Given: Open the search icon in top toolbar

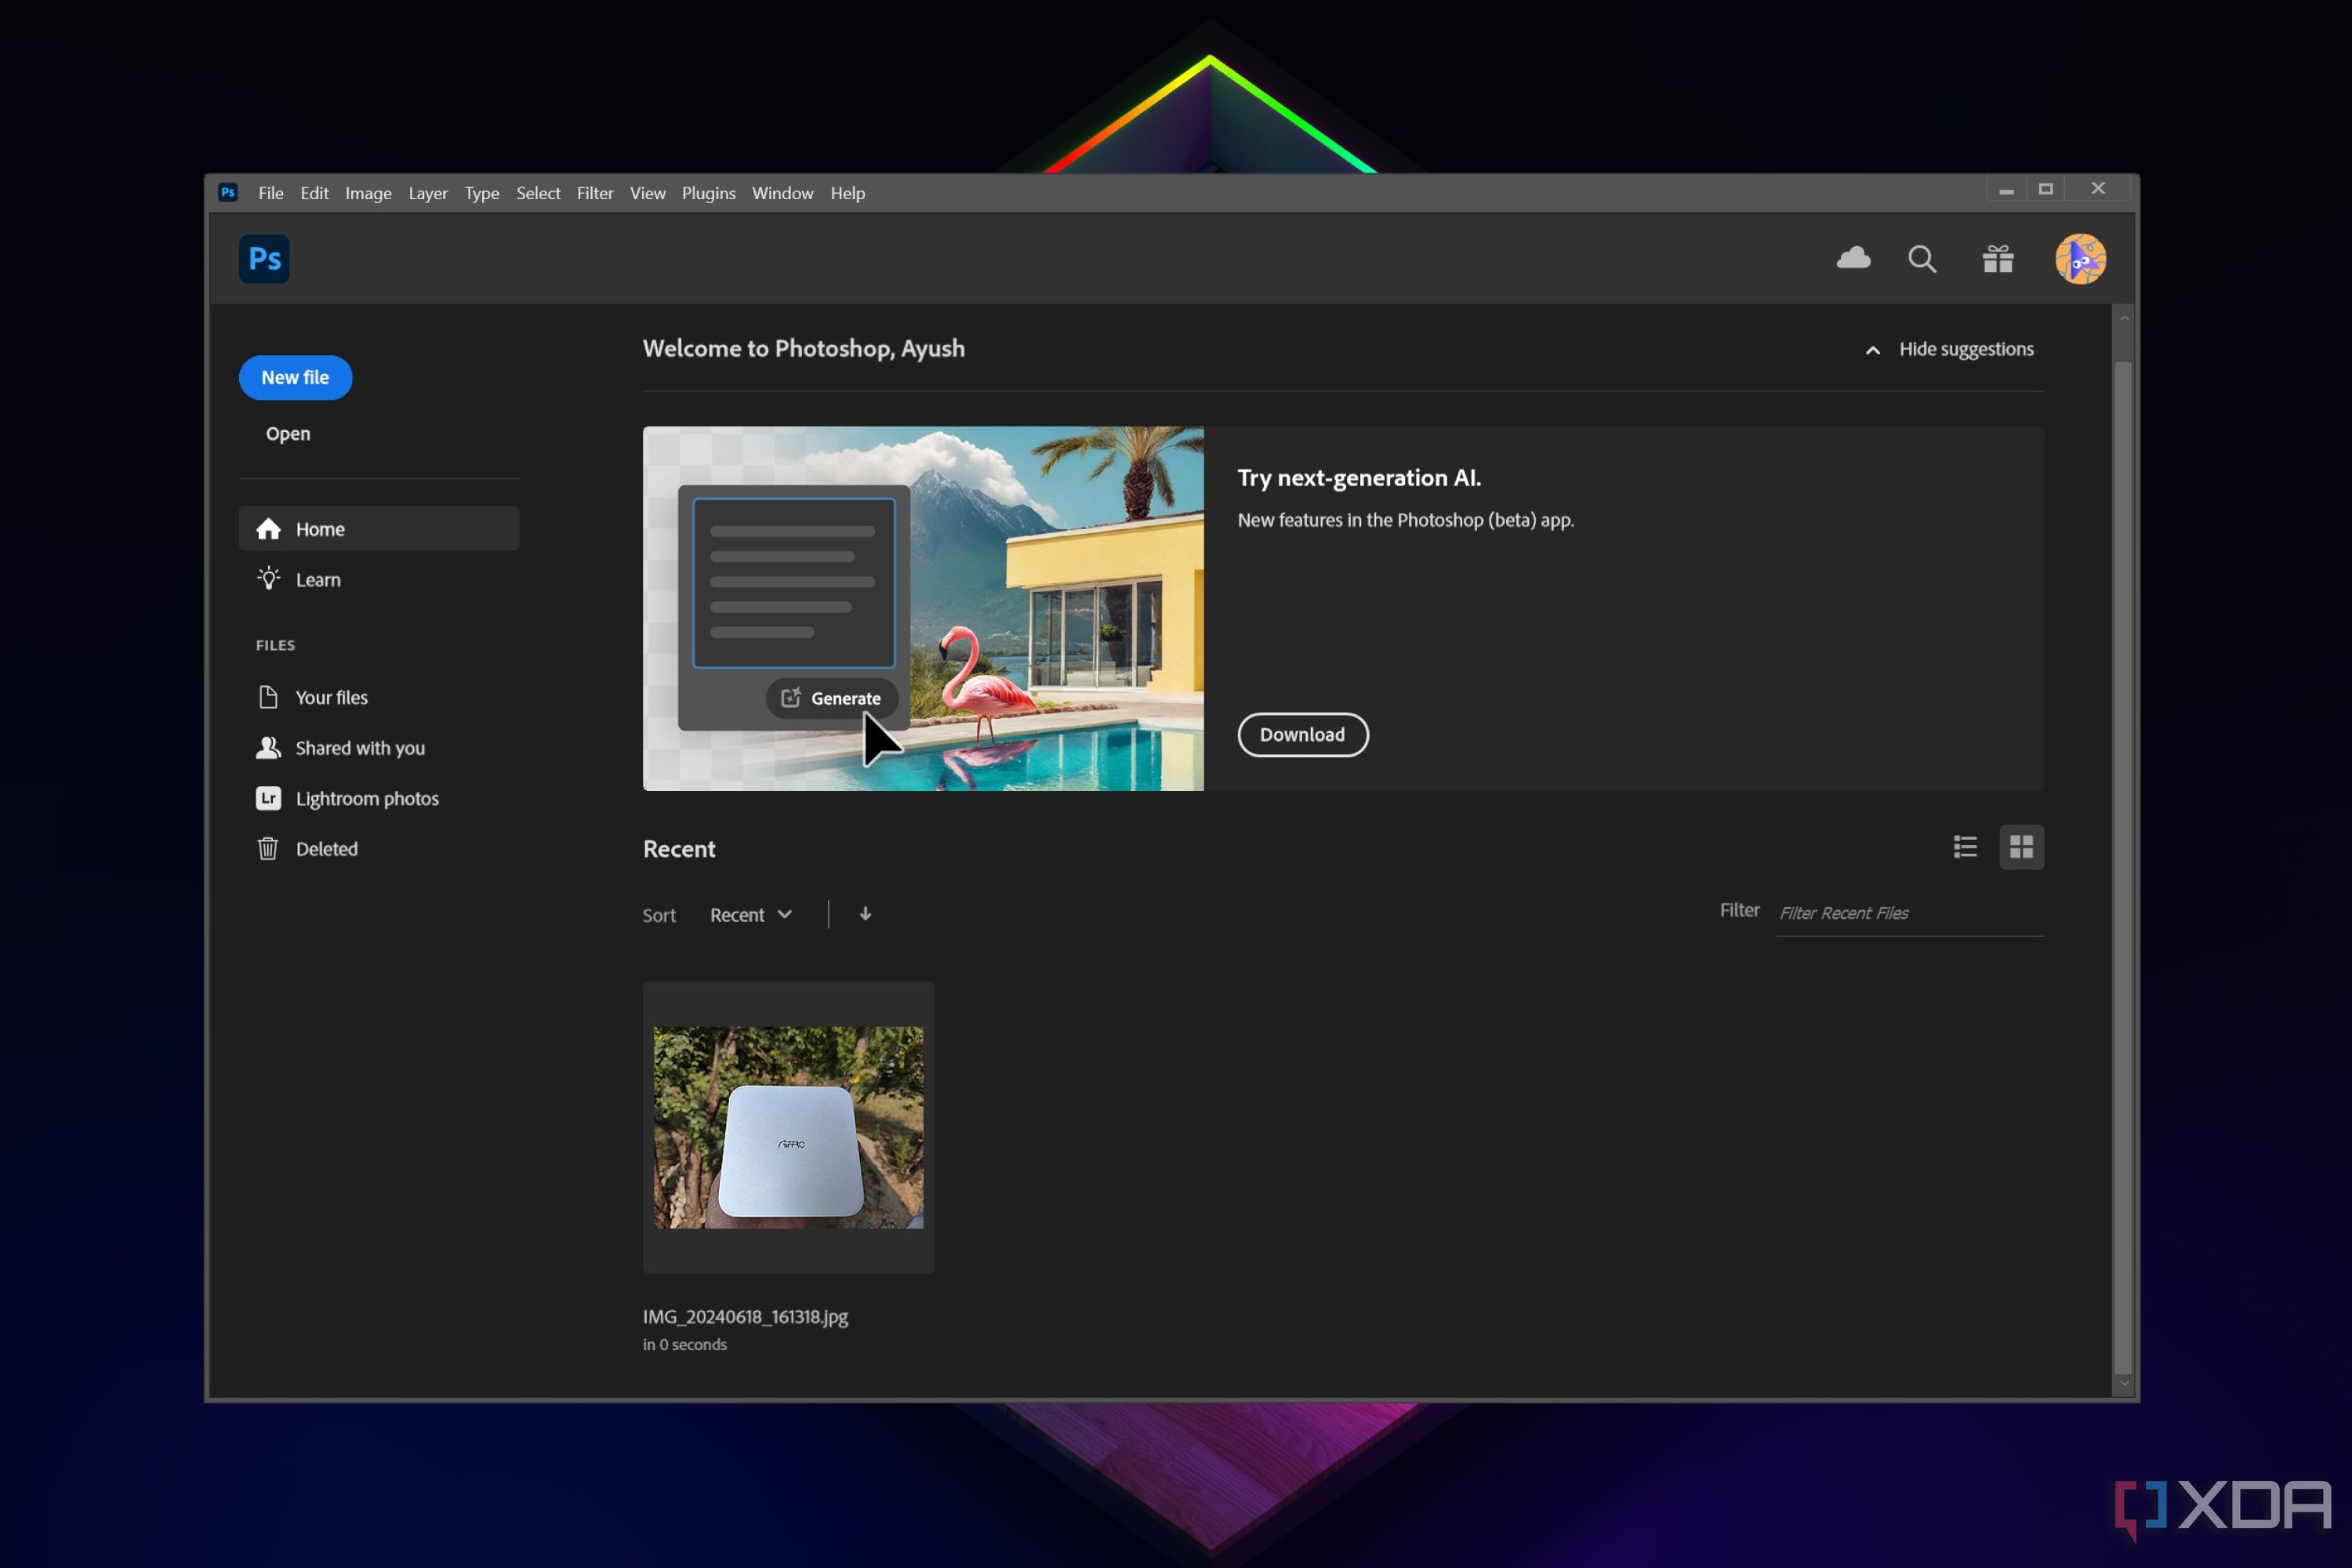Looking at the screenshot, I should coord(1922,259).
